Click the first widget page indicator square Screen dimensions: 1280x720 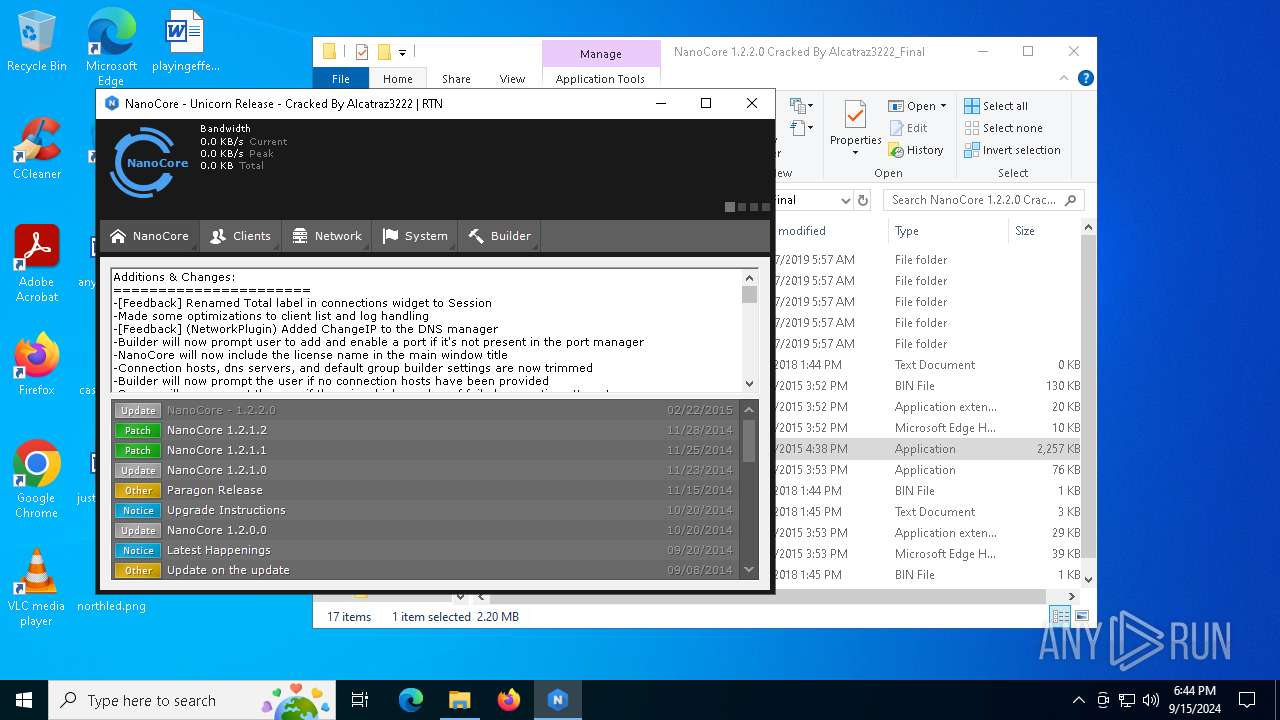(x=730, y=207)
